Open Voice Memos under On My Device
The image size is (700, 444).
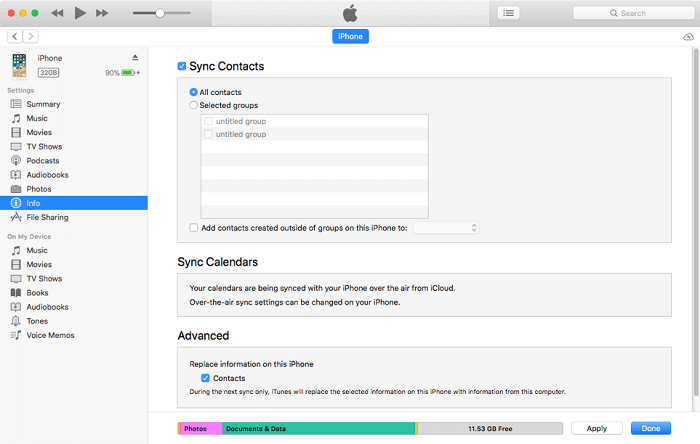point(50,335)
